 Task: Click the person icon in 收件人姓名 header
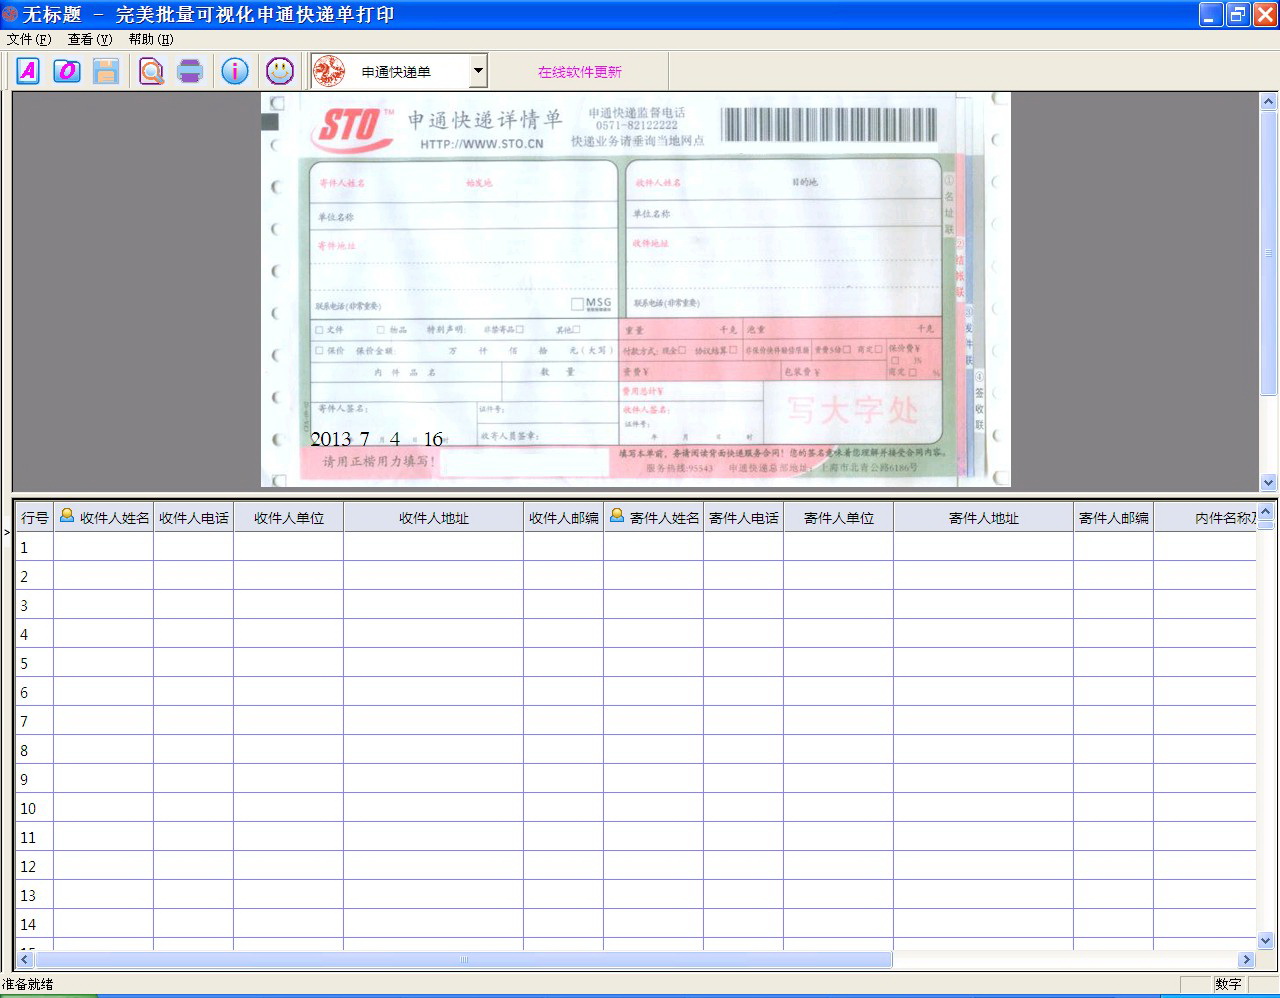click(x=67, y=516)
